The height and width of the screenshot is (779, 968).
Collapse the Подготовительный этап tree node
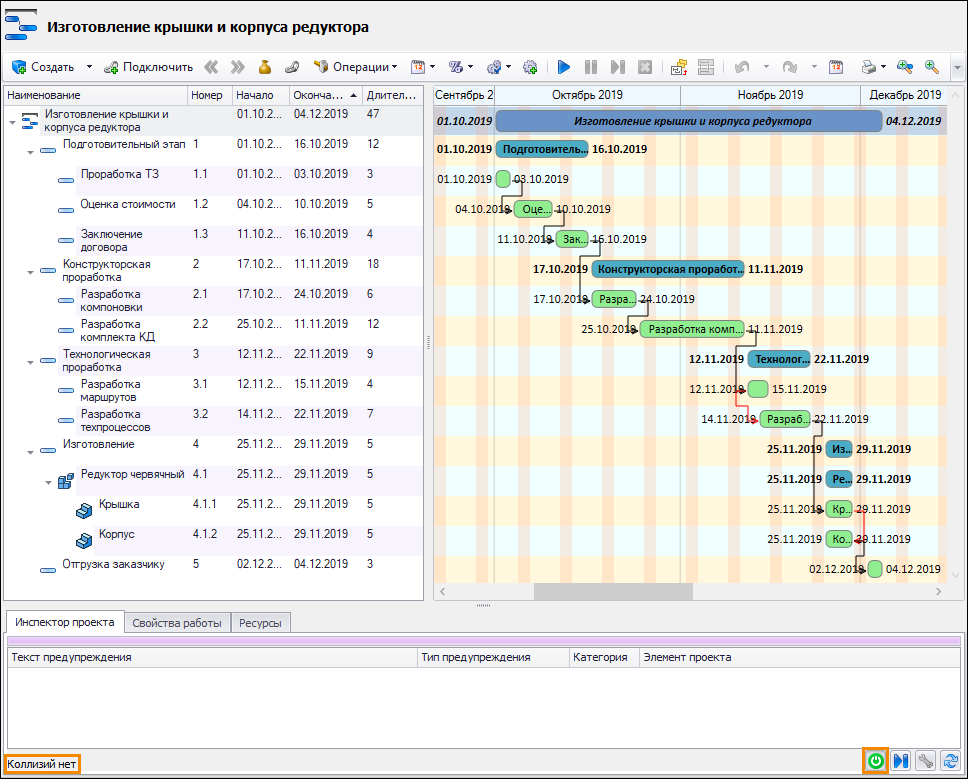(x=31, y=151)
